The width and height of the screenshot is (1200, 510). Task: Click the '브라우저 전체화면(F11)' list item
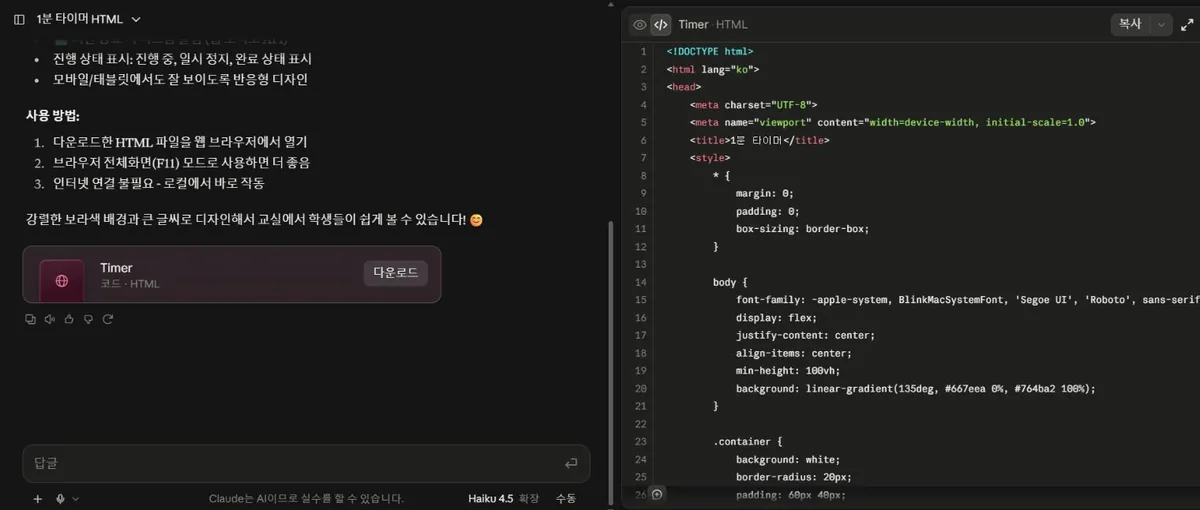click(181, 162)
